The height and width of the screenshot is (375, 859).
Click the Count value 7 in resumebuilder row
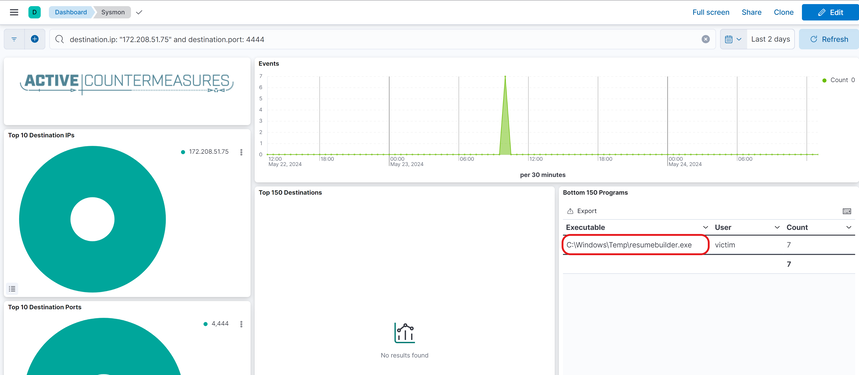tap(789, 245)
